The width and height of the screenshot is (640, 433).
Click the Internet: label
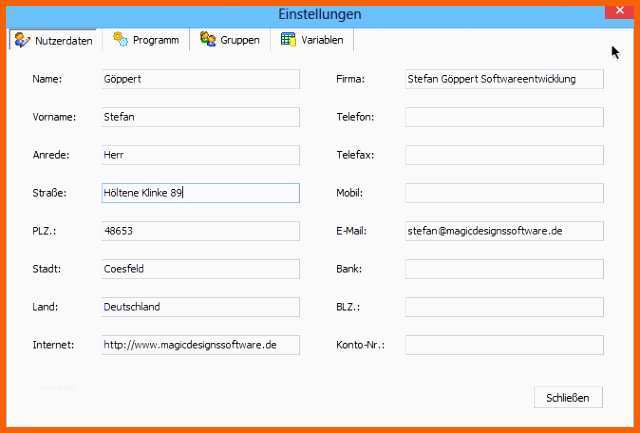[x=53, y=345]
